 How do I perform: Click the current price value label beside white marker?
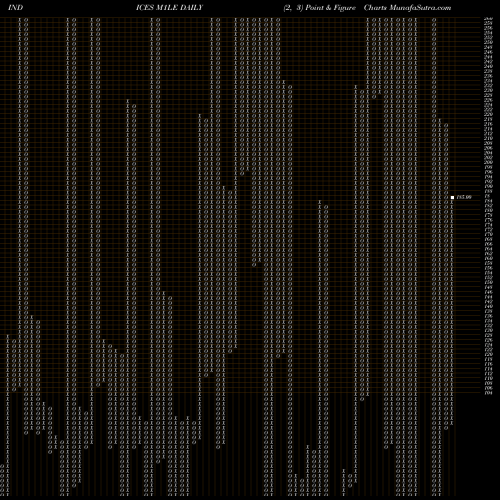464,197
